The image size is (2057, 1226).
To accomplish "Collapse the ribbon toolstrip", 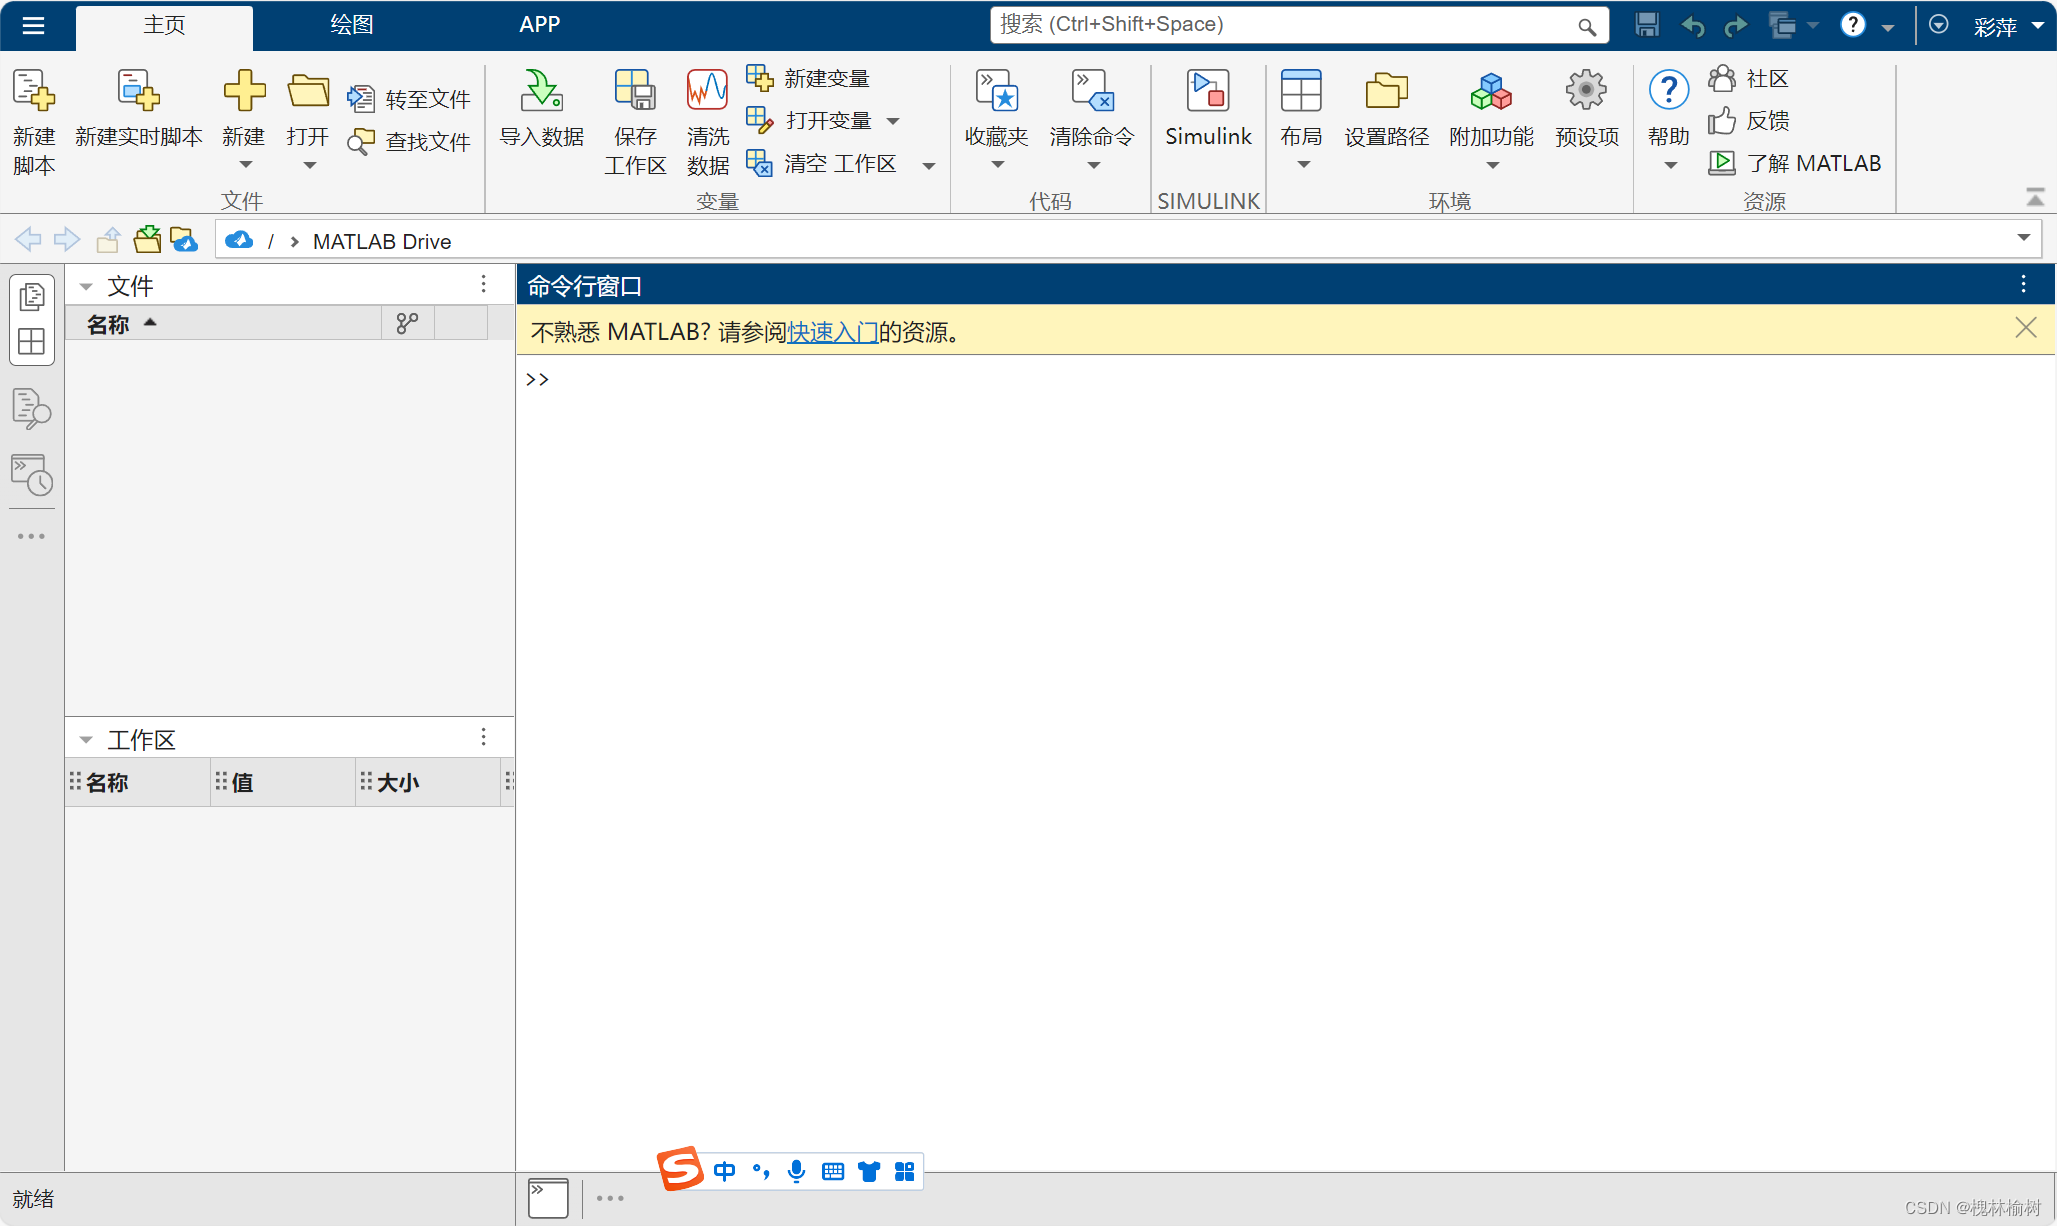I will coord(2035,197).
